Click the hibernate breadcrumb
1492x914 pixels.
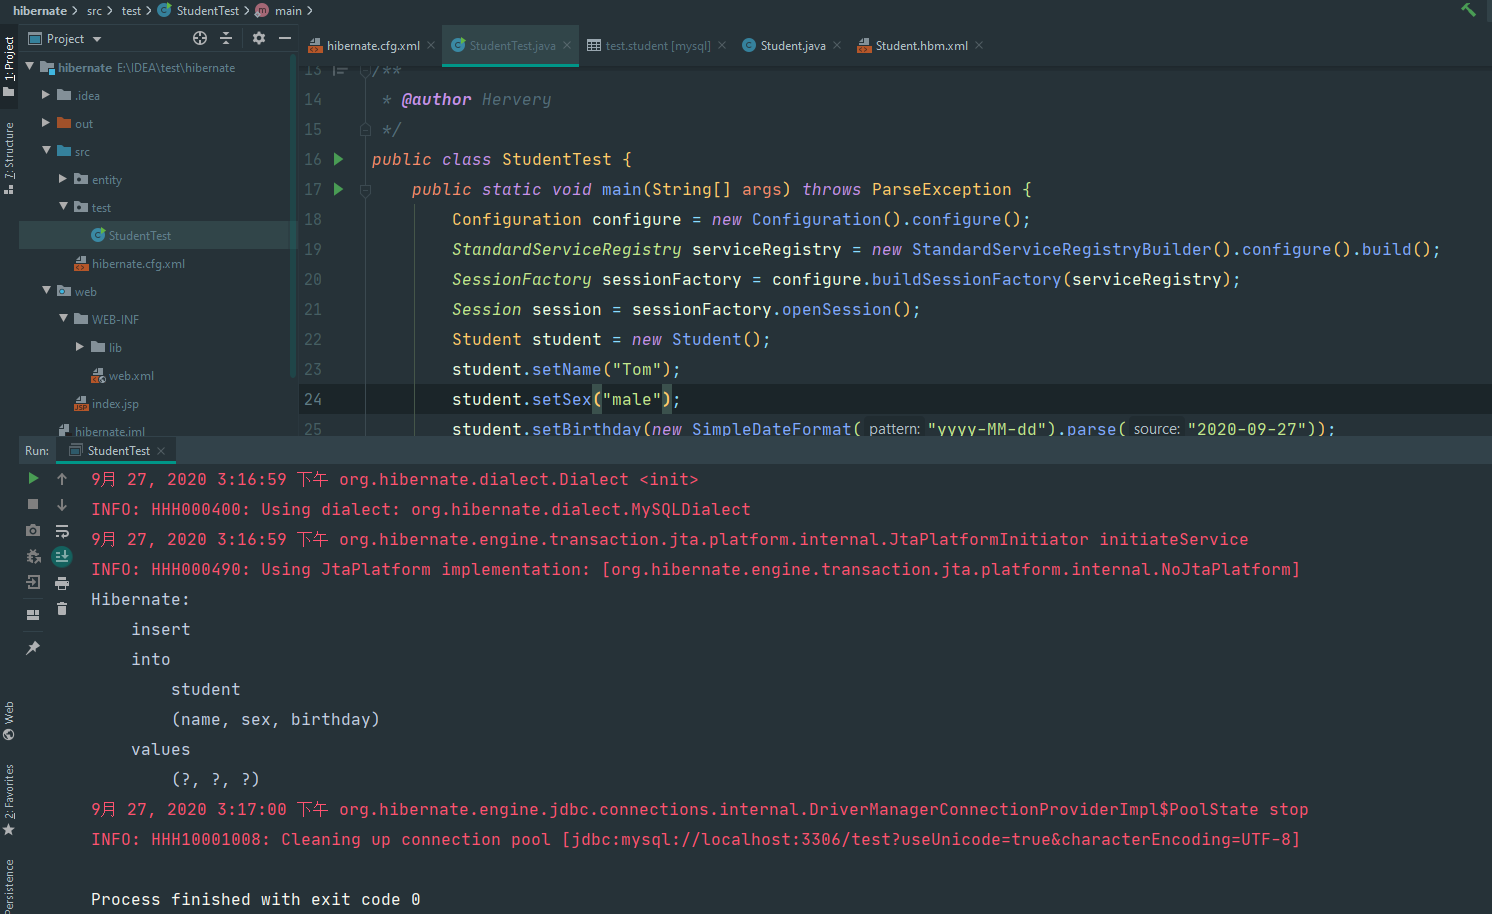pos(40,10)
